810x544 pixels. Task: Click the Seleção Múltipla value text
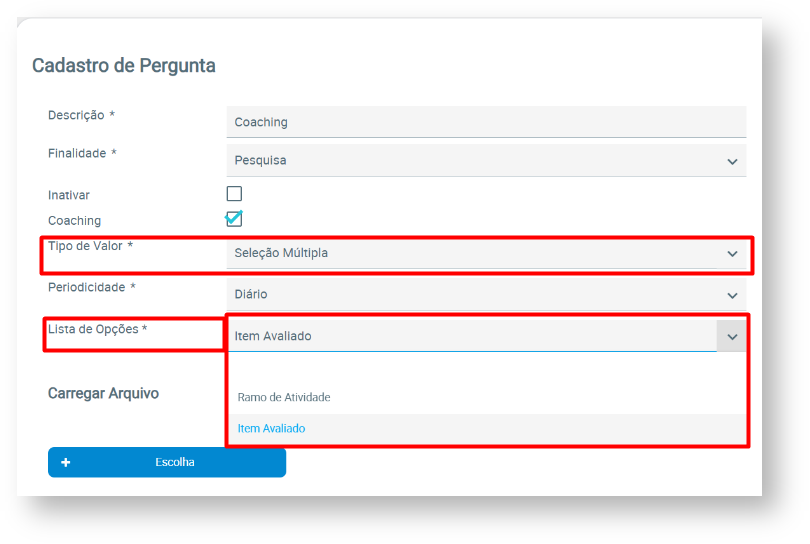(x=281, y=253)
